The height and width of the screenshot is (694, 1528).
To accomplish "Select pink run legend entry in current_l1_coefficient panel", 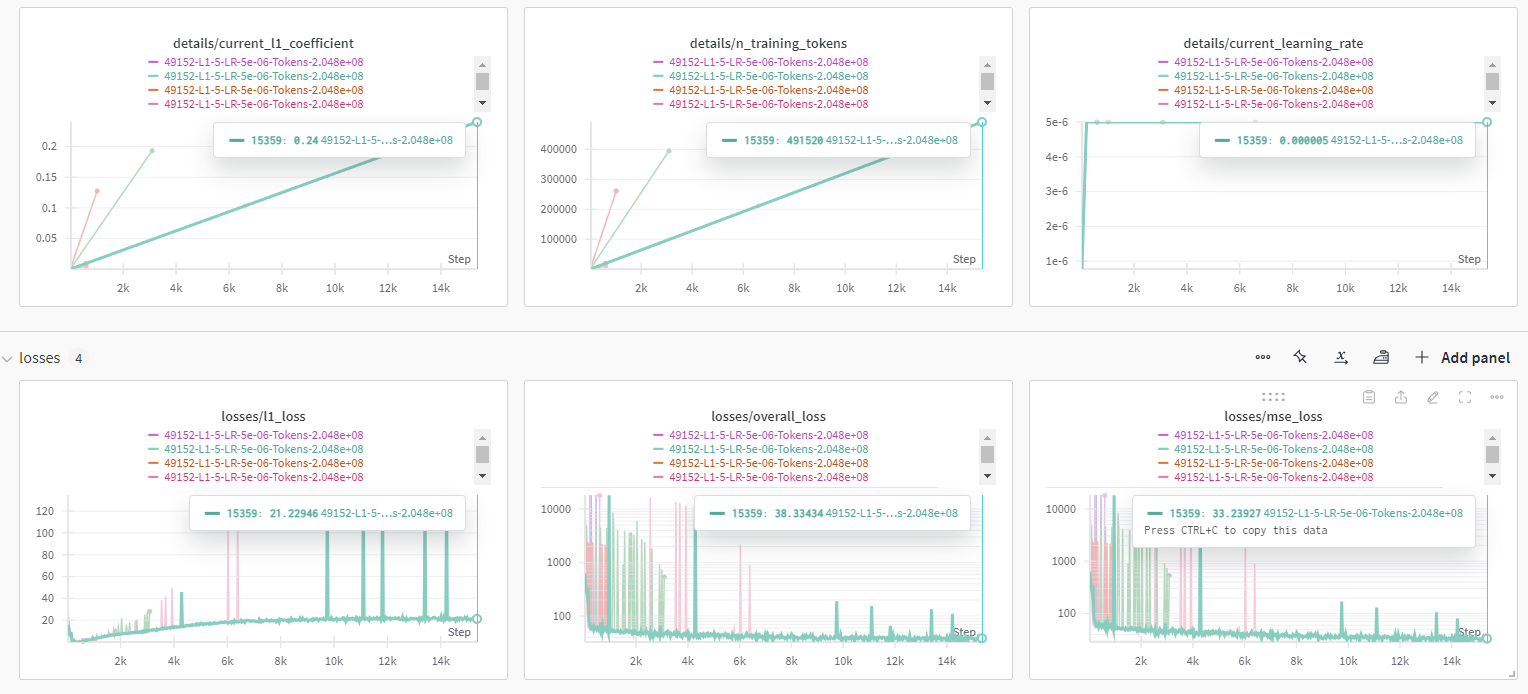I will [x=256, y=104].
